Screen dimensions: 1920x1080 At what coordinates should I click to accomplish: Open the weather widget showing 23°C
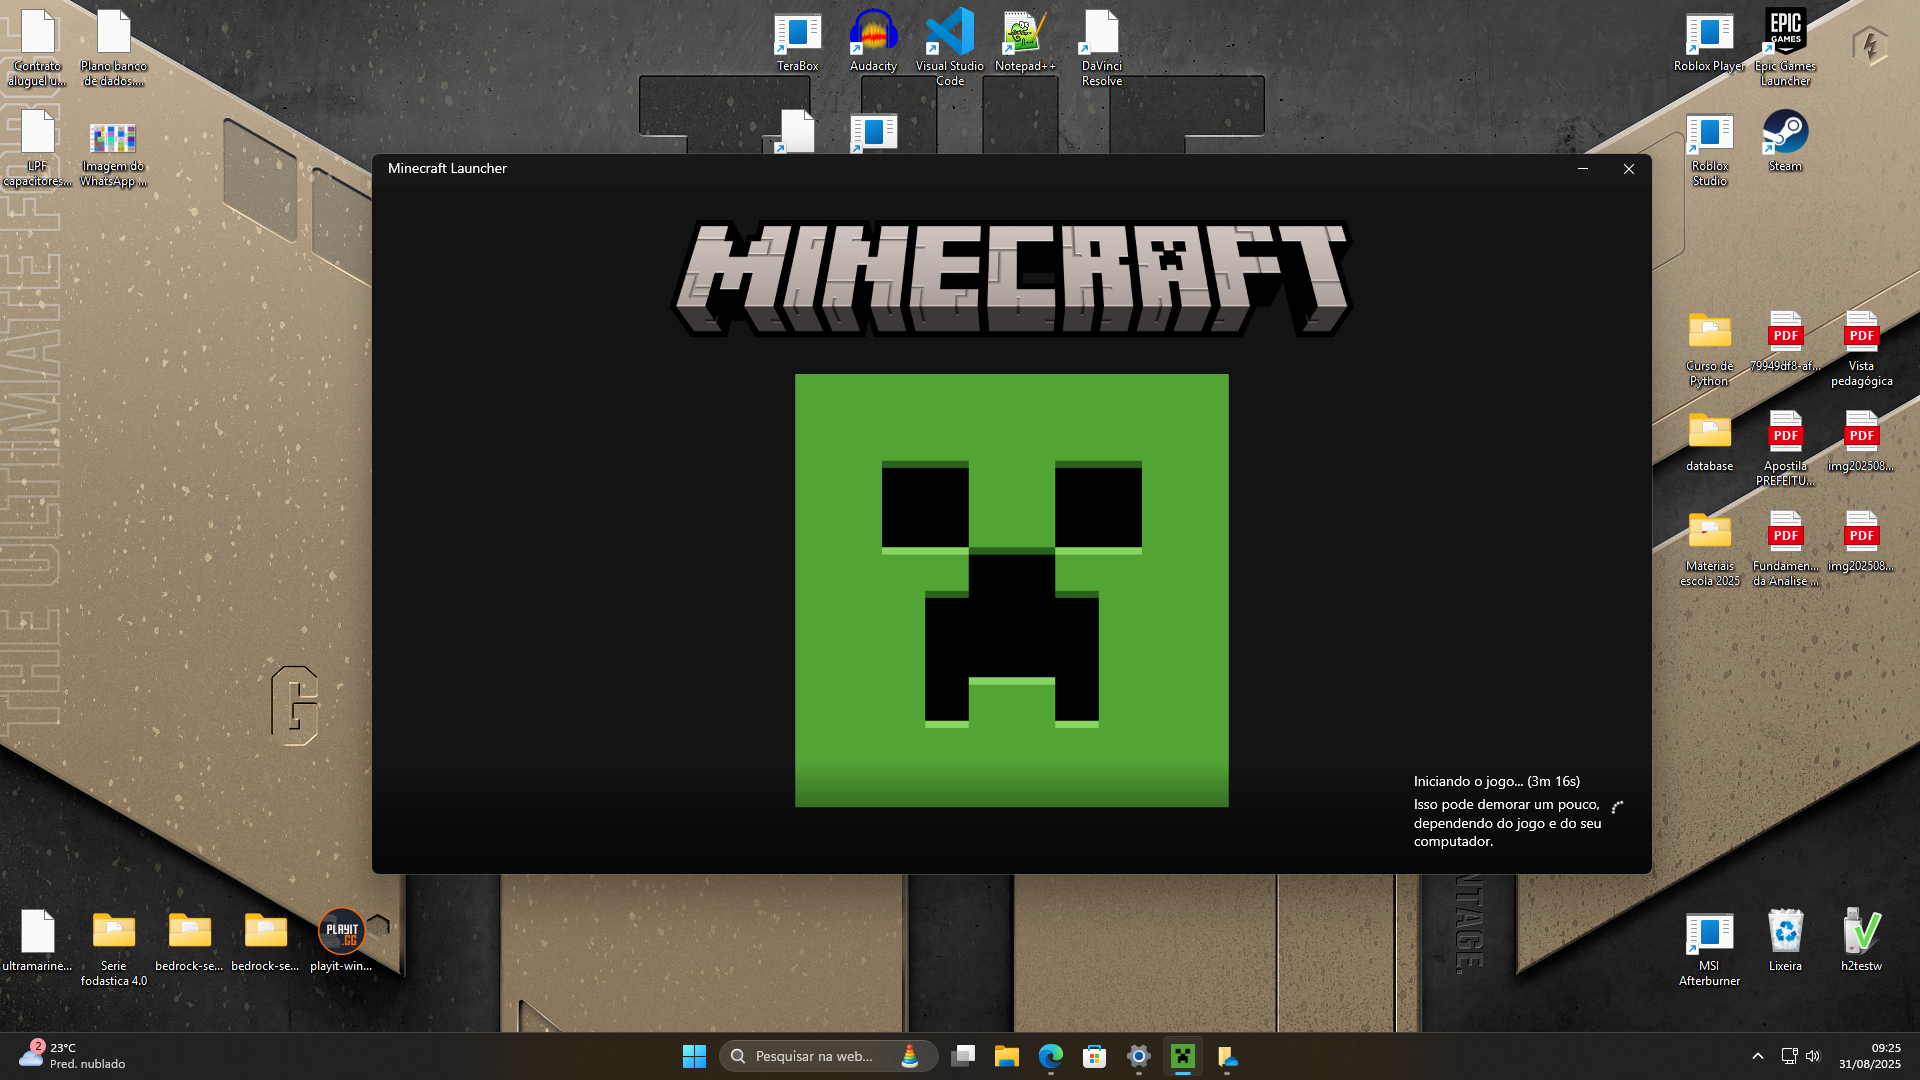click(x=73, y=1056)
